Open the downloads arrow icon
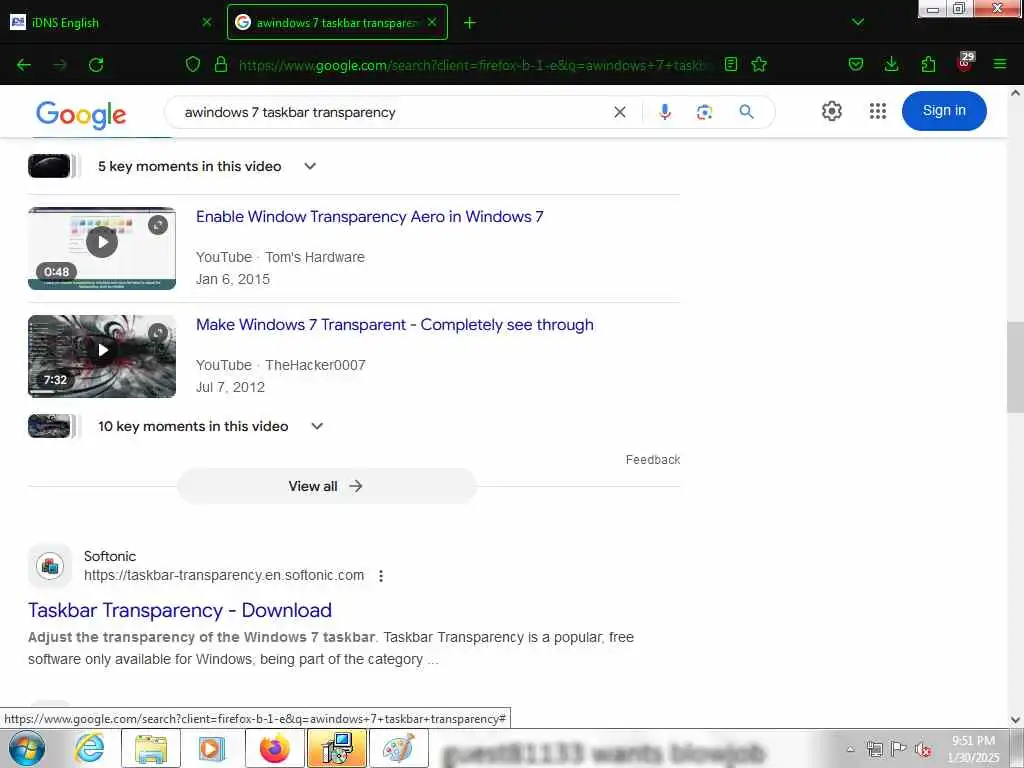This screenshot has width=1024, height=768. pos(891,64)
